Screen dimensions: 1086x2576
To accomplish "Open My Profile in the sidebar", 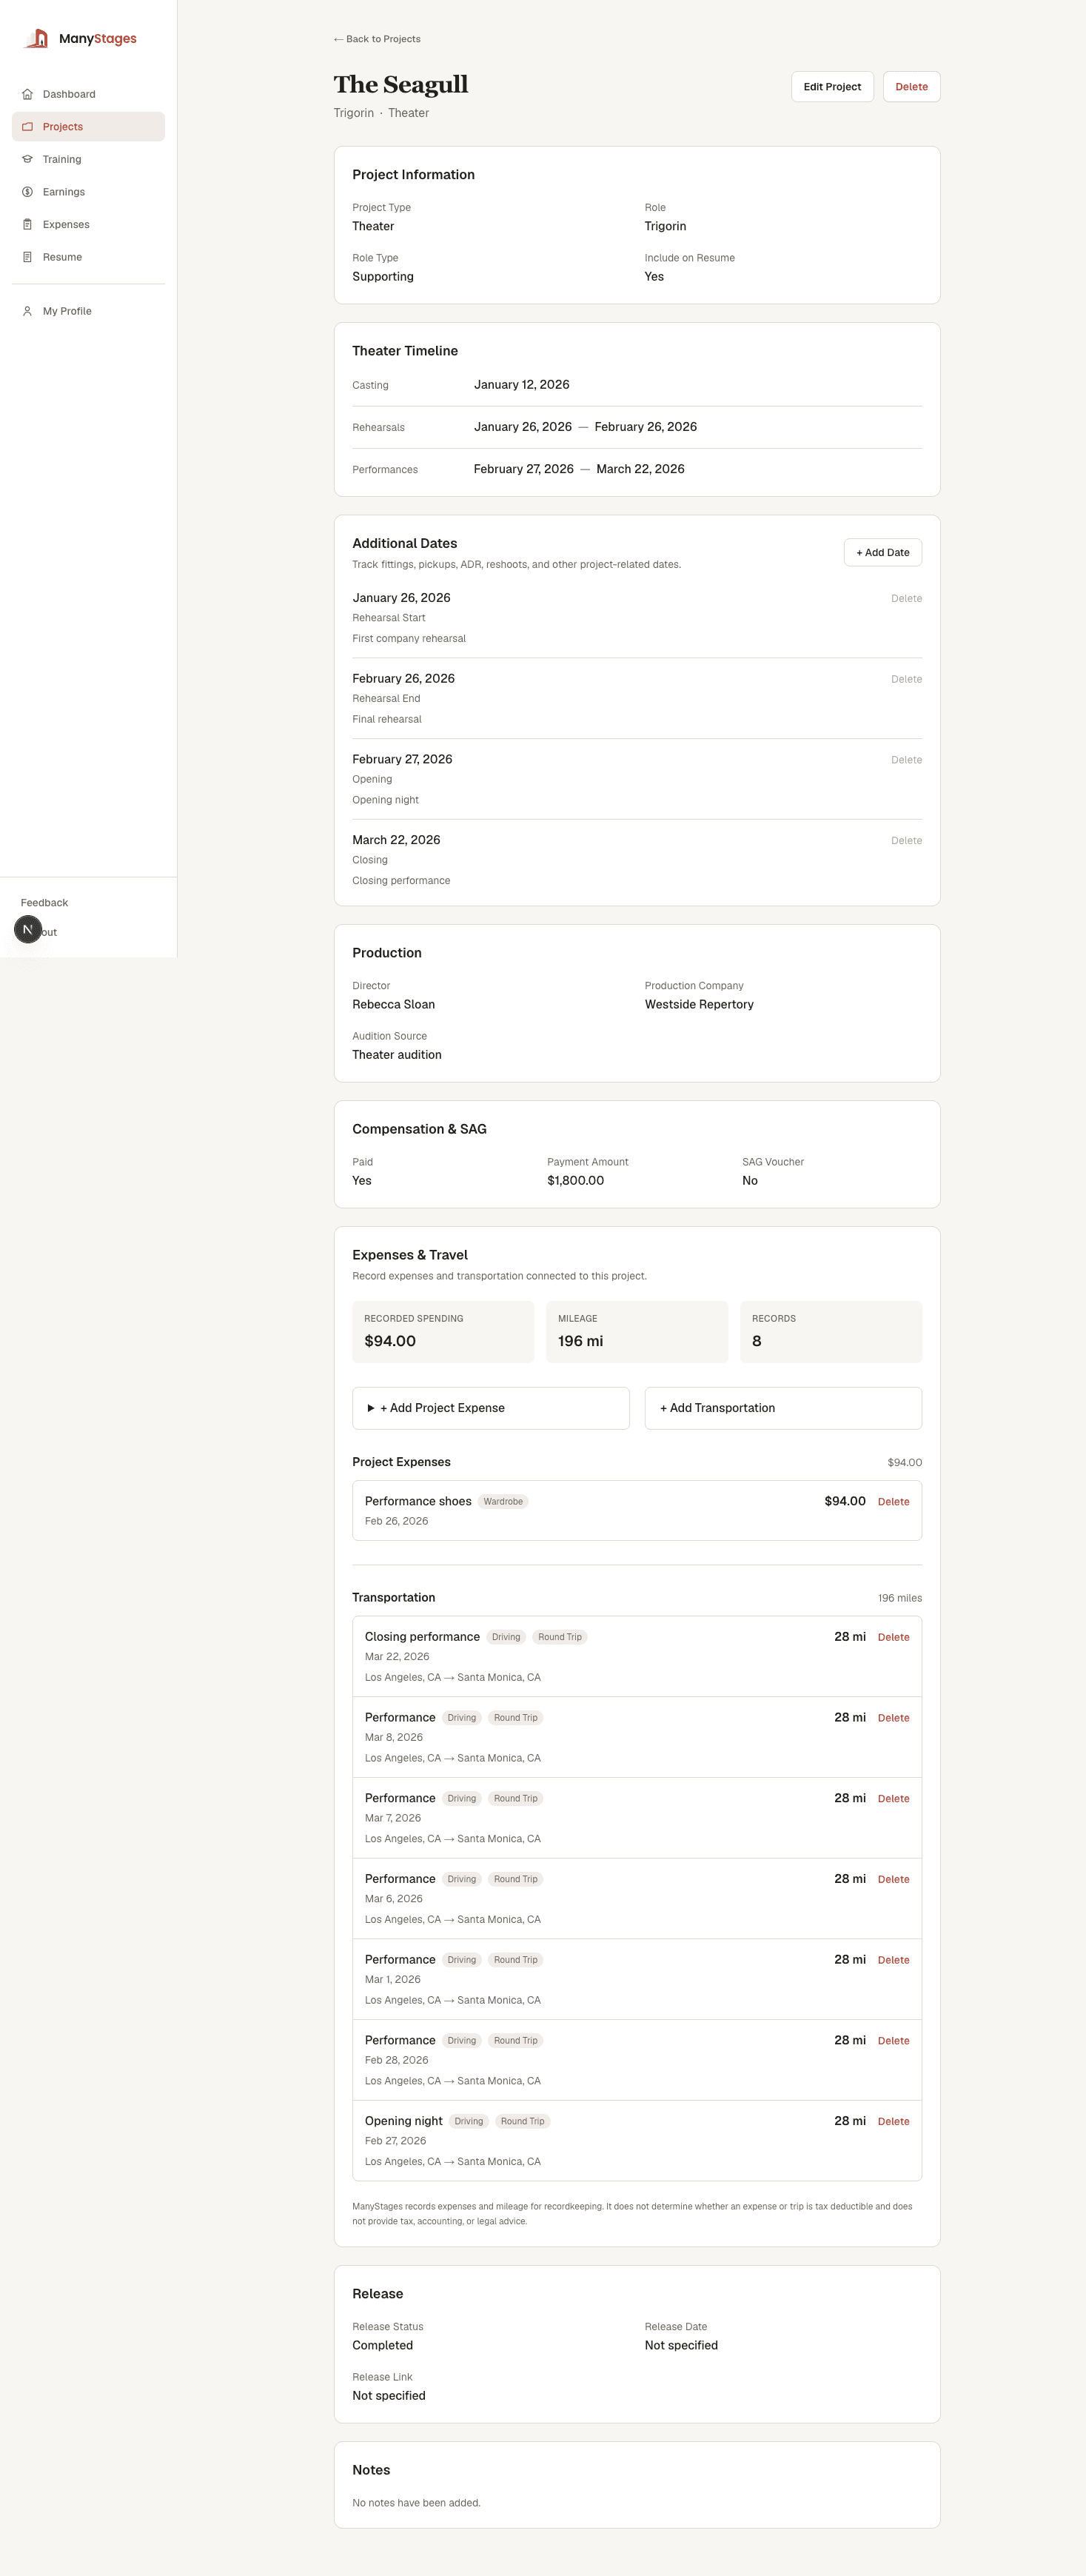I will pyautogui.click(x=88, y=311).
